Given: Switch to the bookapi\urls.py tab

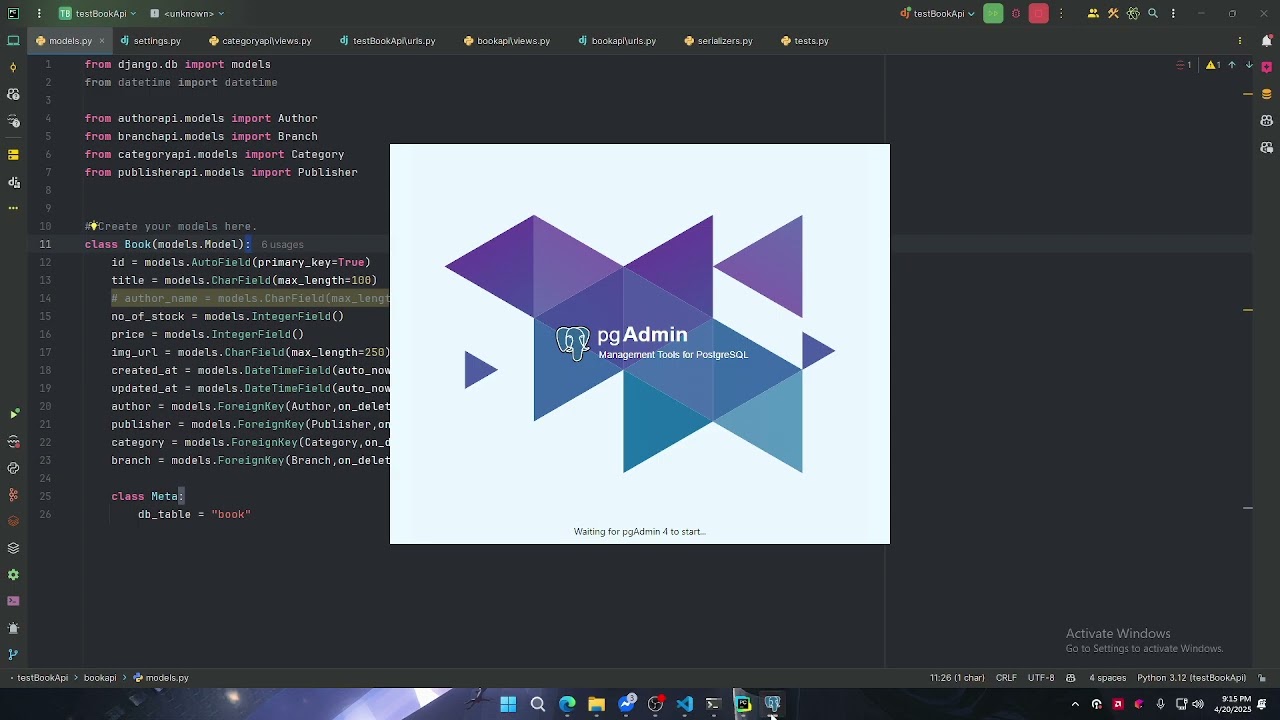Looking at the screenshot, I should 617,41.
